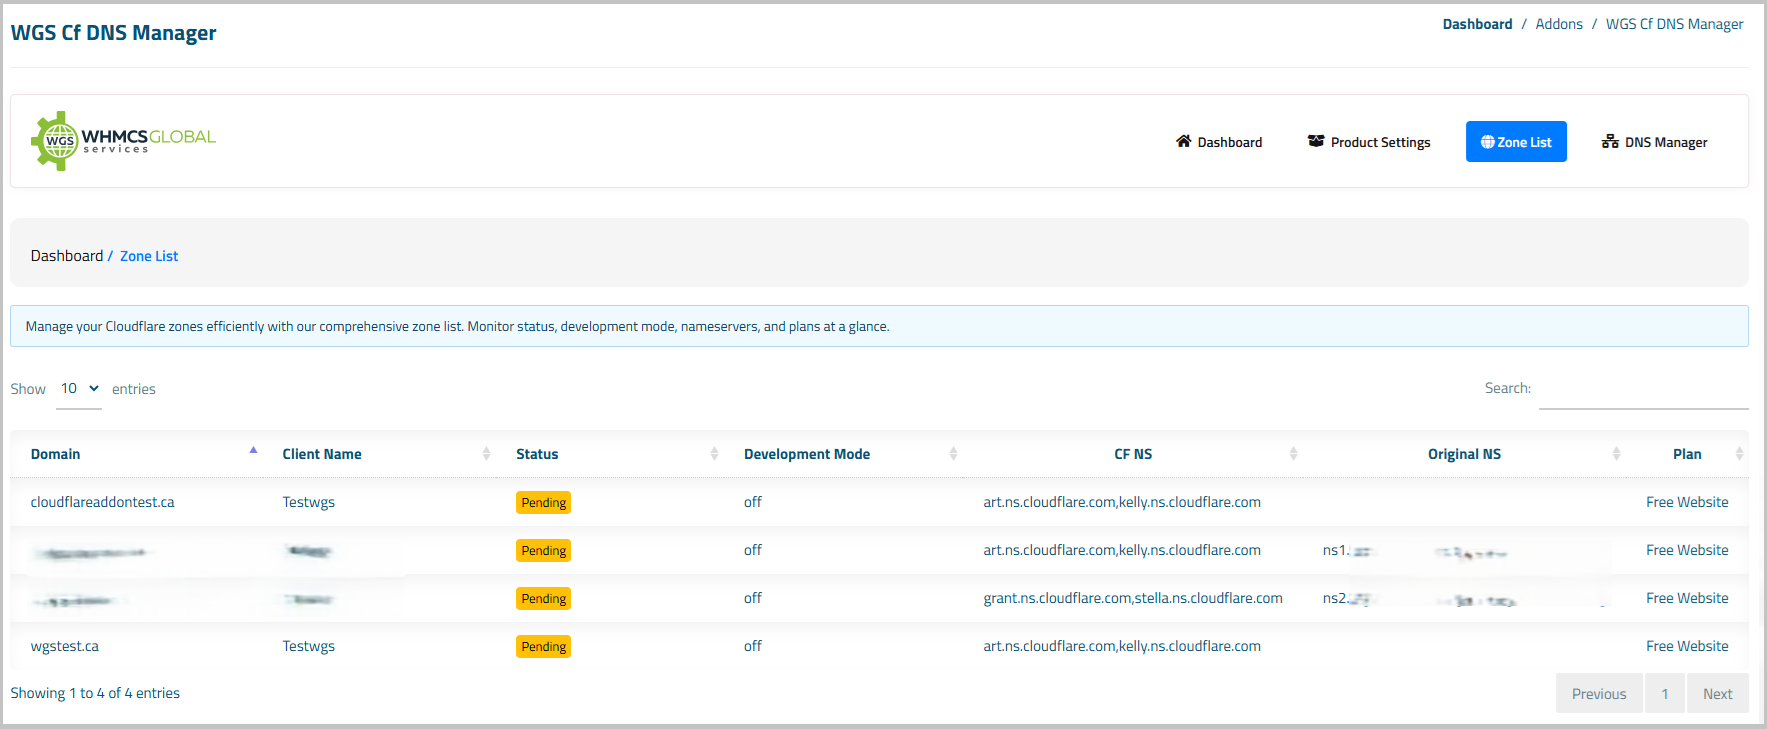
Task: Open the cloudflareaddontest.ca domain link
Action: (102, 502)
